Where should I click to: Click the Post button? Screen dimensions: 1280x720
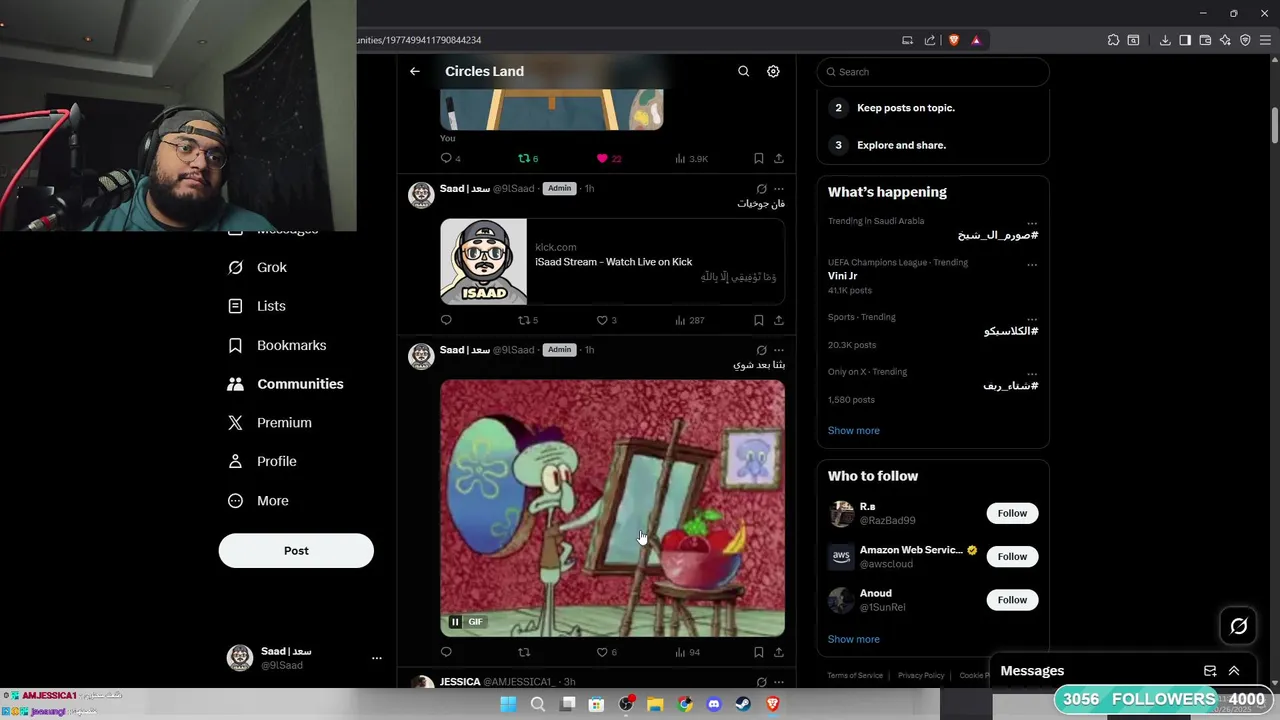tap(296, 551)
